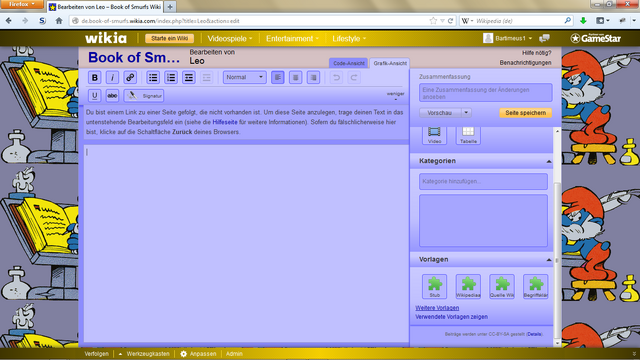Go to Book of Smurfs wiki title

(134, 58)
